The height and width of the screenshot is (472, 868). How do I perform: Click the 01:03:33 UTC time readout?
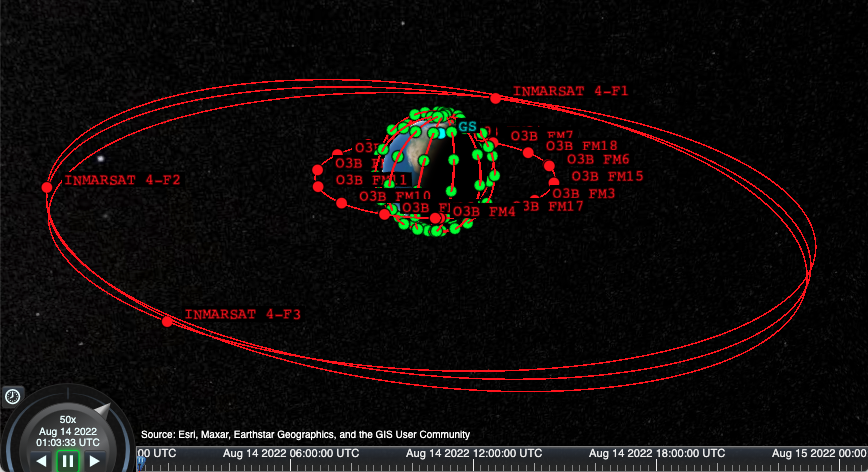pos(68,443)
